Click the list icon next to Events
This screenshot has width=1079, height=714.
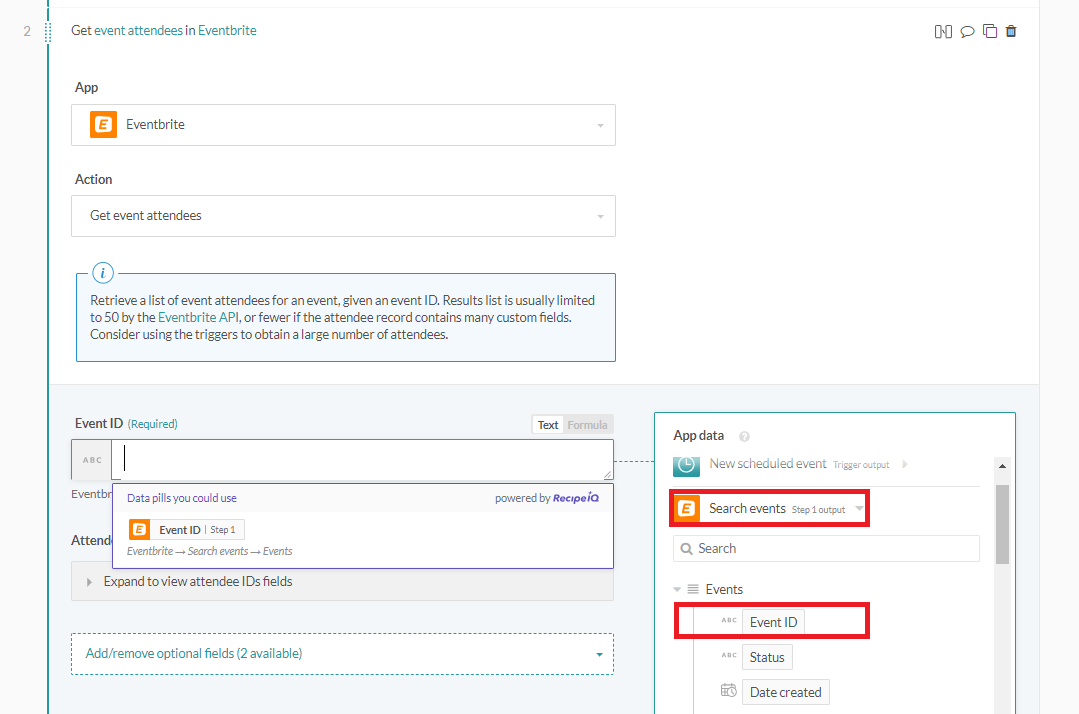[x=693, y=589]
